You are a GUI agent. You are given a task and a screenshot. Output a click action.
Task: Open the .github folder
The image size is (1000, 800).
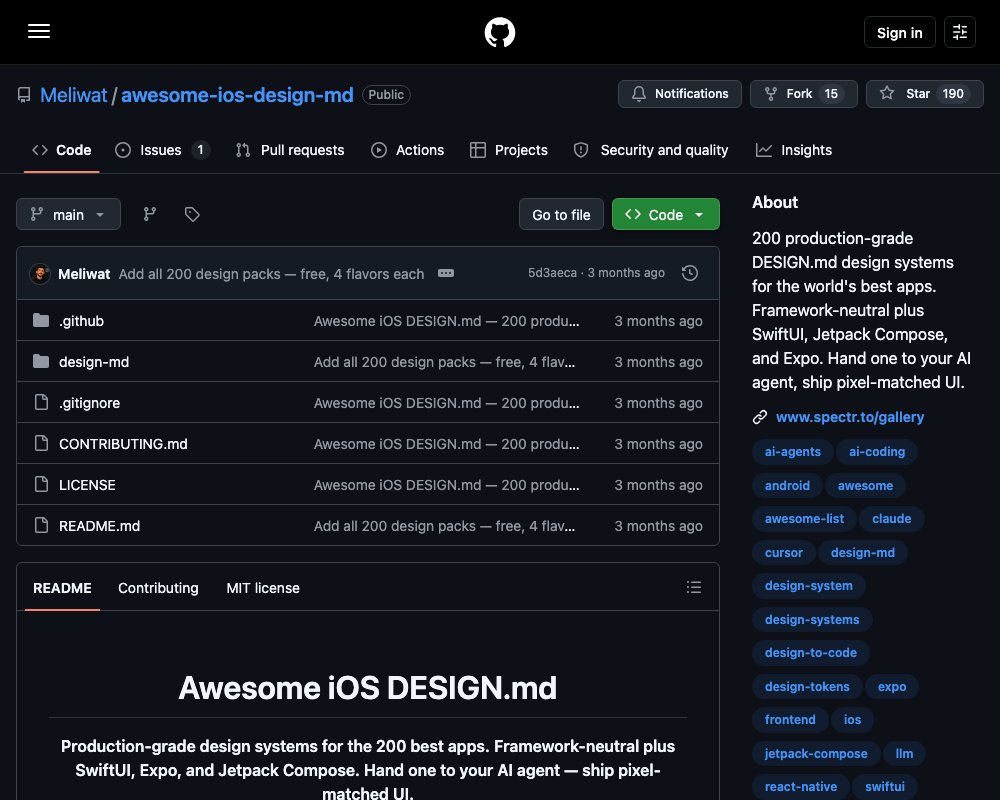(82, 321)
